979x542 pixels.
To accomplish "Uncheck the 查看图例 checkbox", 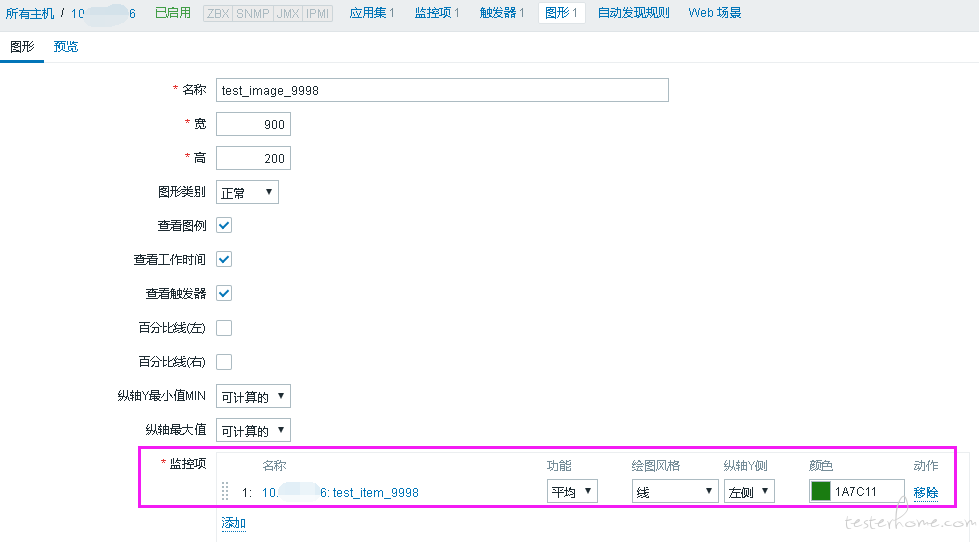I will 224,225.
